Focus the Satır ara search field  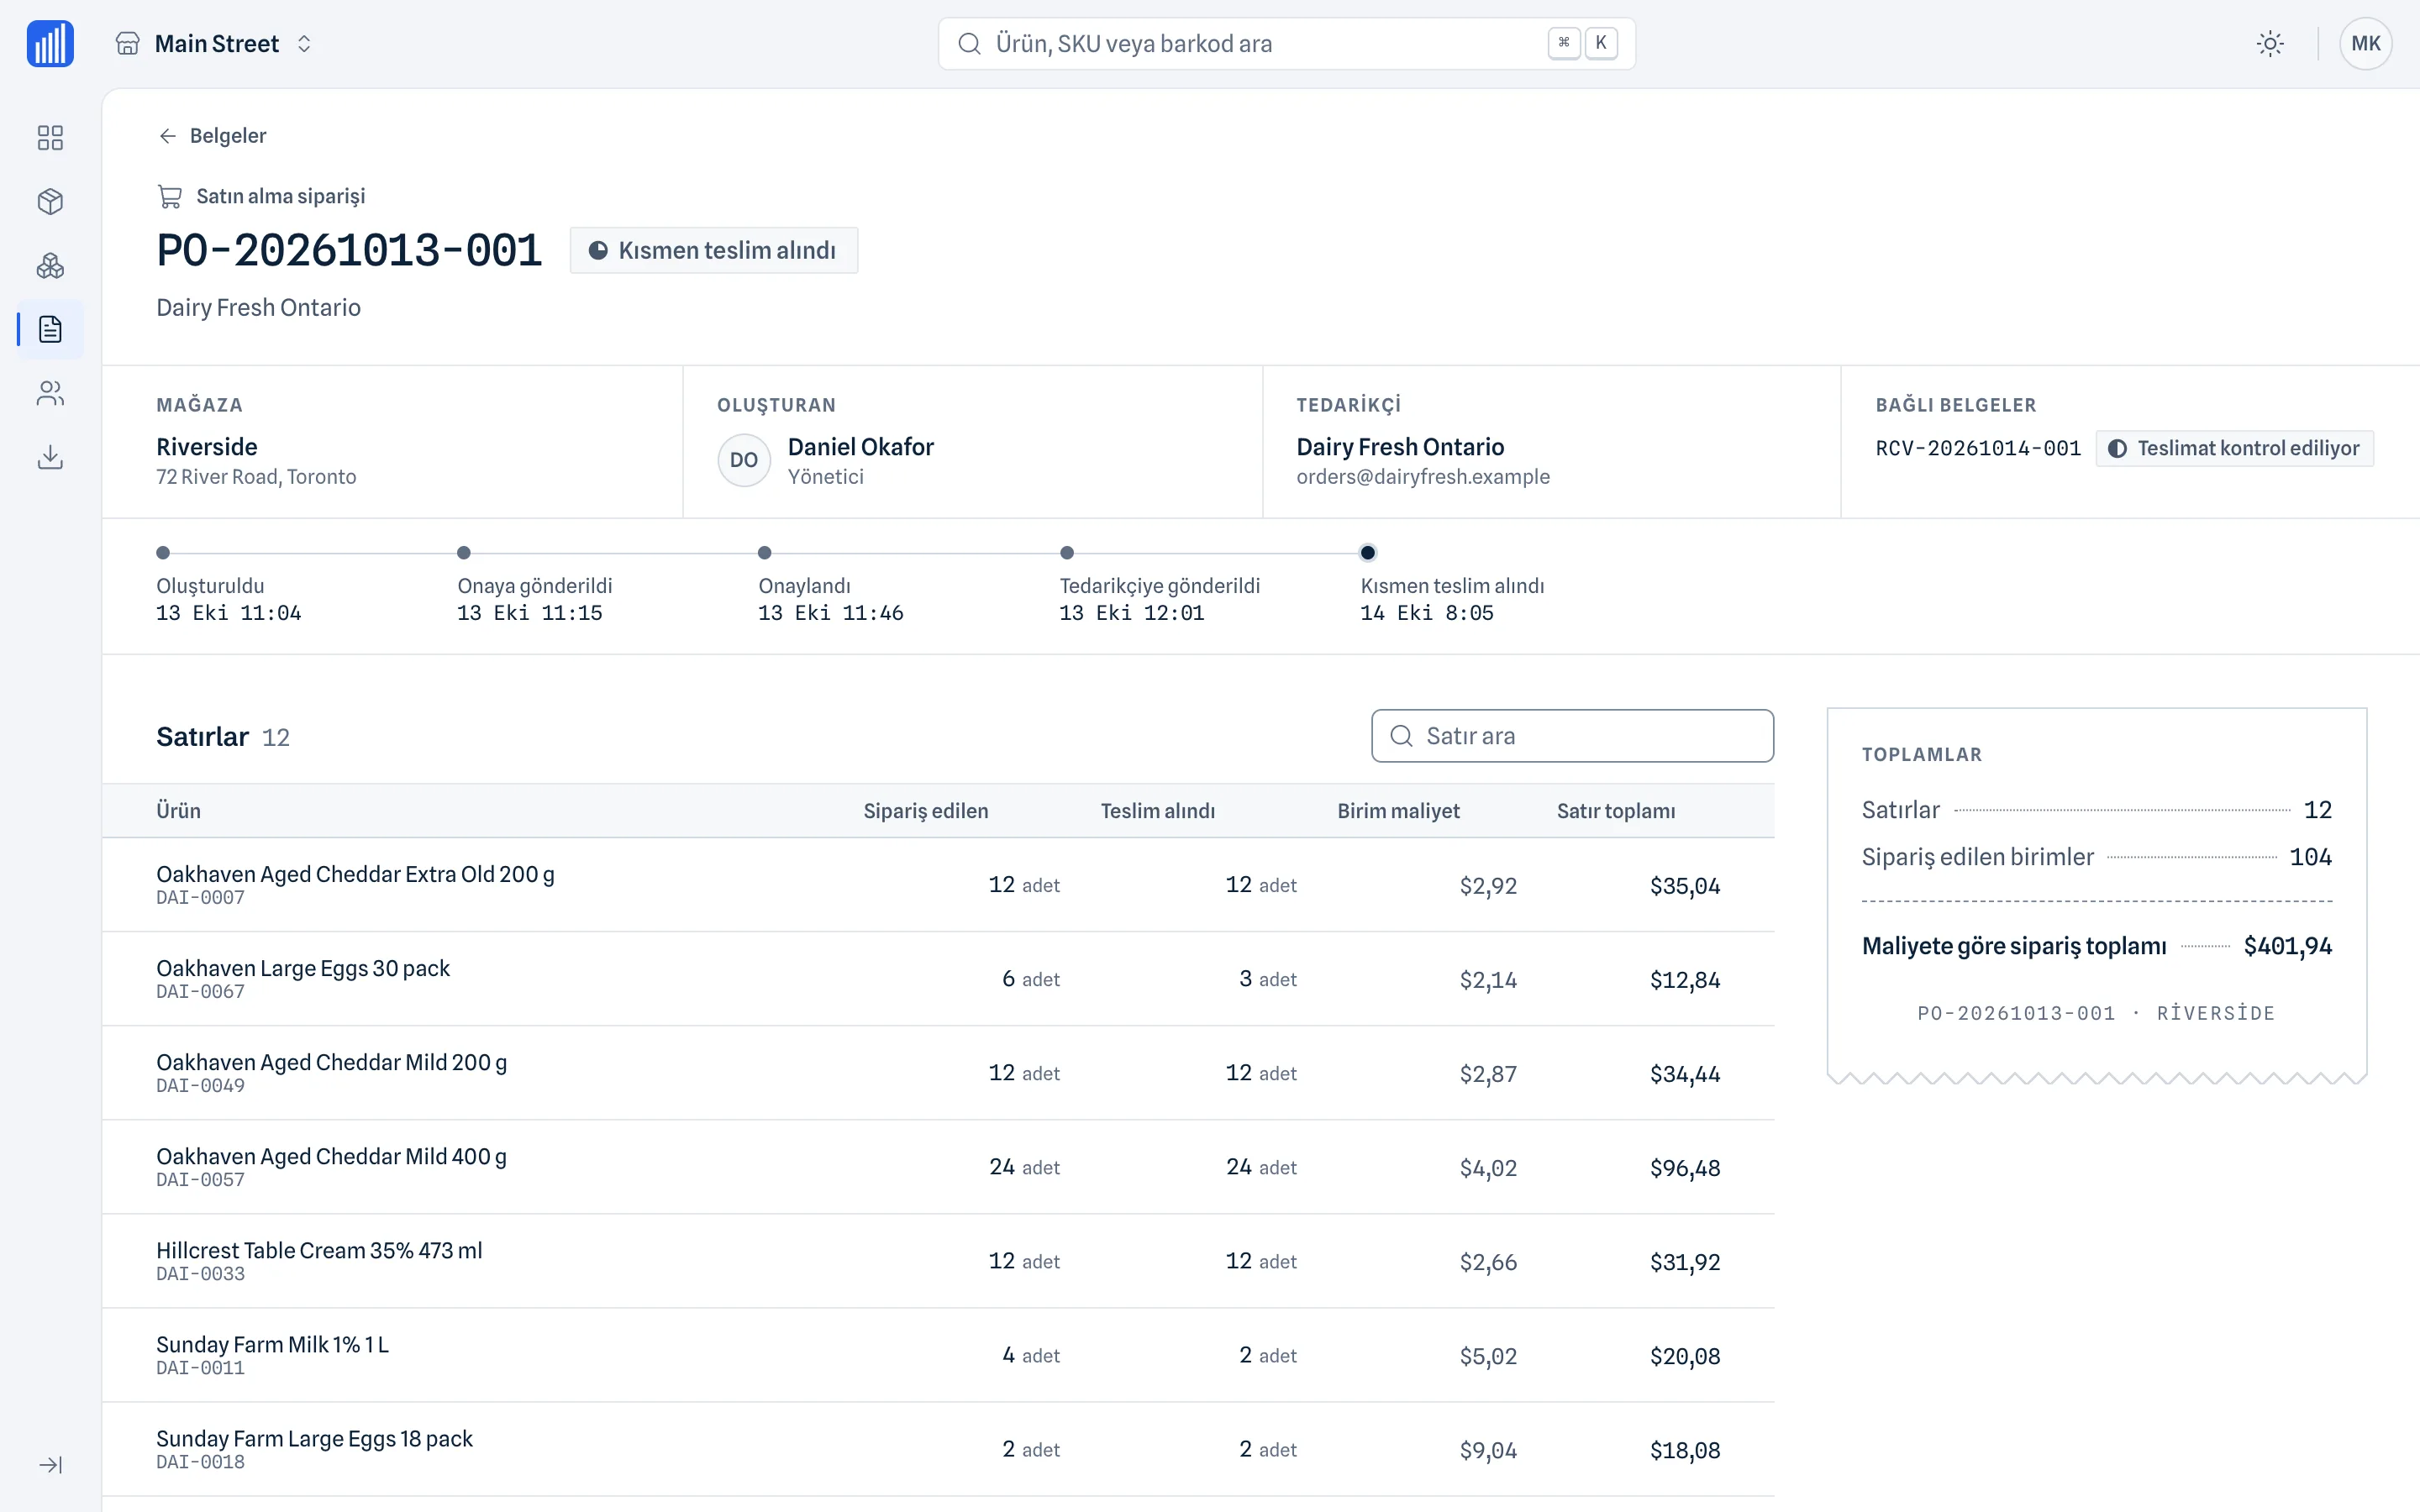(x=1572, y=736)
